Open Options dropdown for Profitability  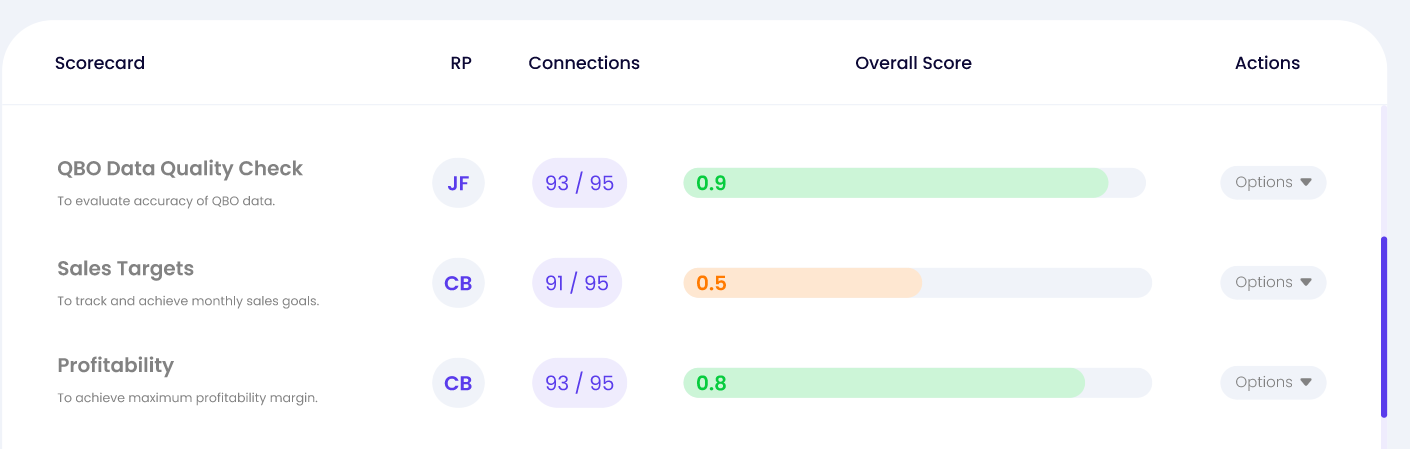click(x=1273, y=382)
